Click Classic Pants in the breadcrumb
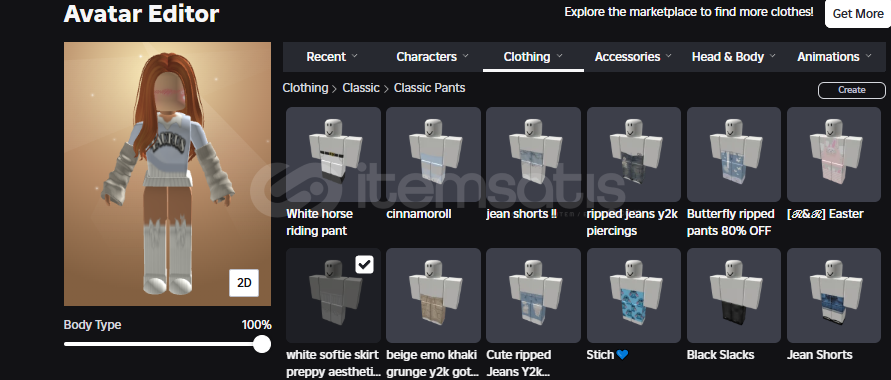891x380 pixels. (x=430, y=88)
